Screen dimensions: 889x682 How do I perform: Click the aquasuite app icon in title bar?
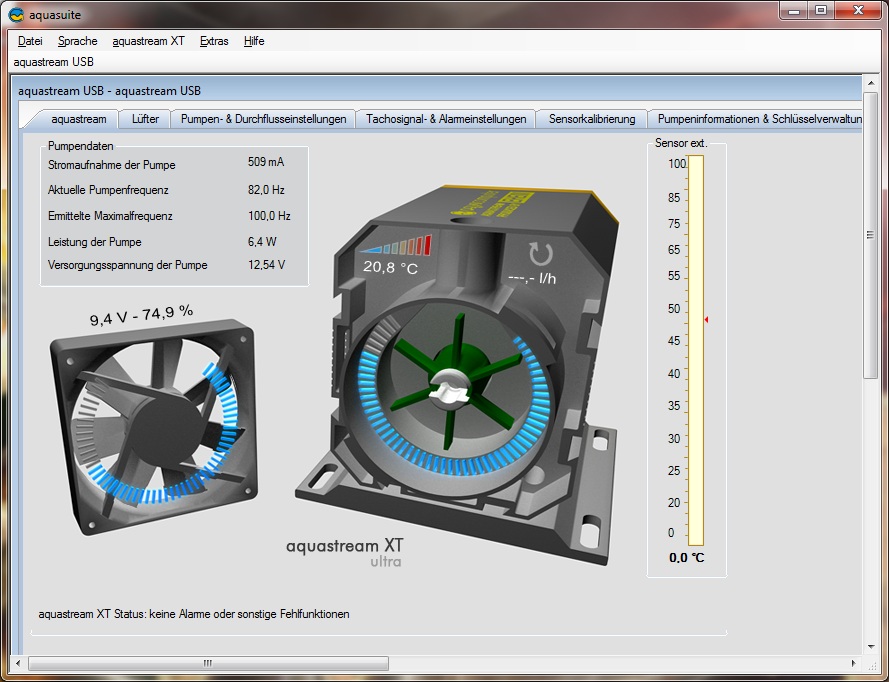[16, 15]
